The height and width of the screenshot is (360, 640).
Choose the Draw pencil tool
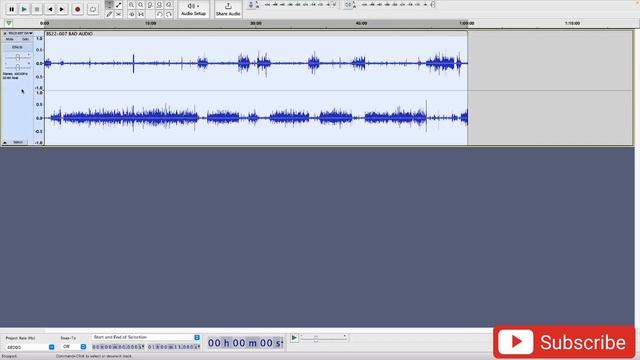pyautogui.click(x=109, y=14)
